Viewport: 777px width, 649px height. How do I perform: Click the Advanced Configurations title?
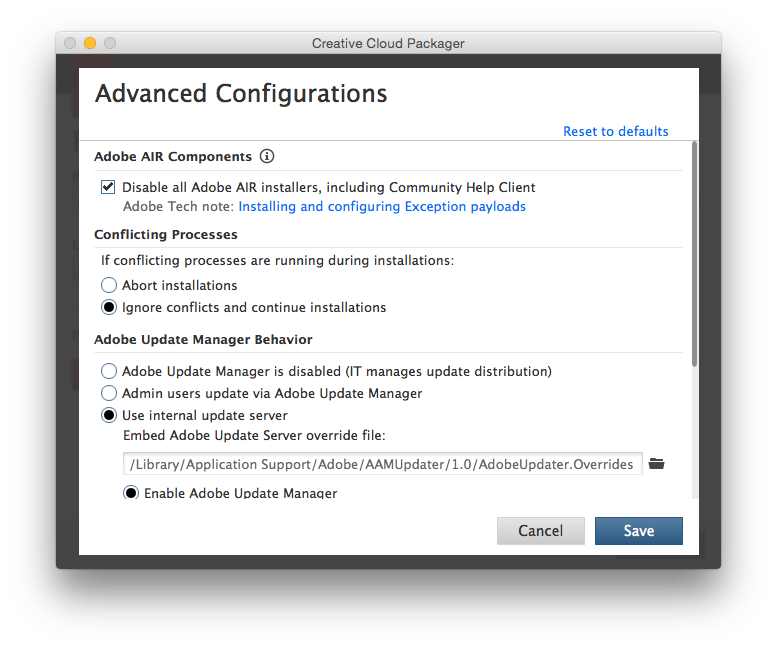241,94
